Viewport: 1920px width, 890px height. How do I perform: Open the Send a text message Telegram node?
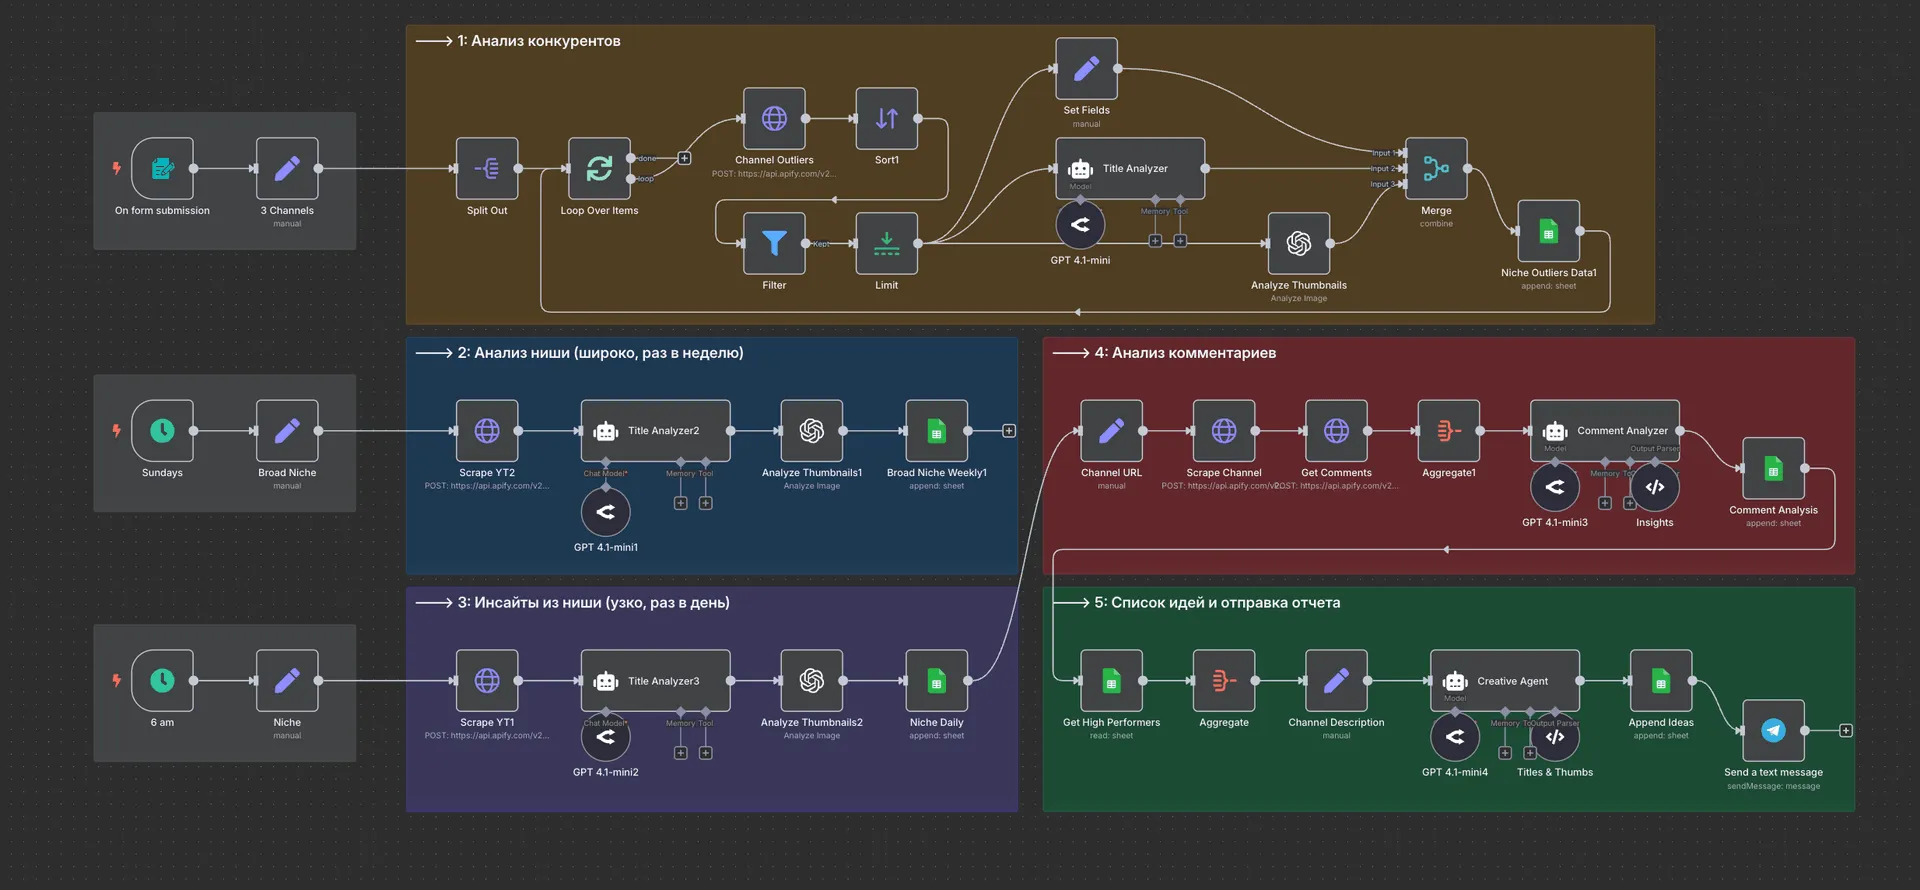coord(1773,731)
